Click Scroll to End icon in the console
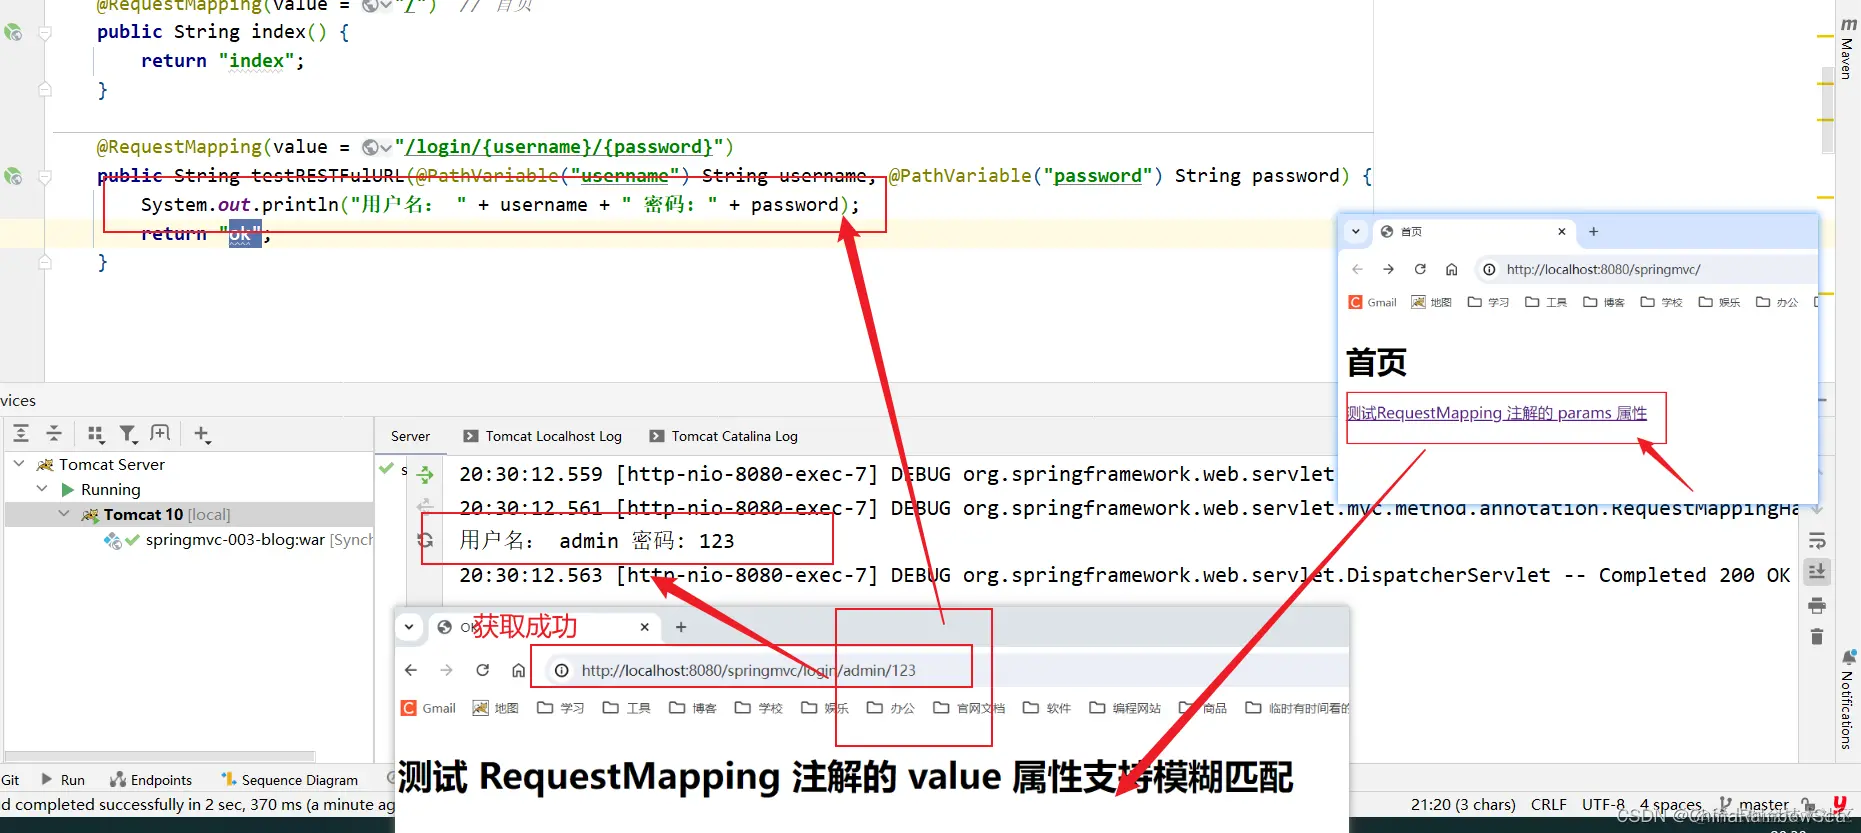The height and width of the screenshot is (833, 1861). coord(1817,572)
